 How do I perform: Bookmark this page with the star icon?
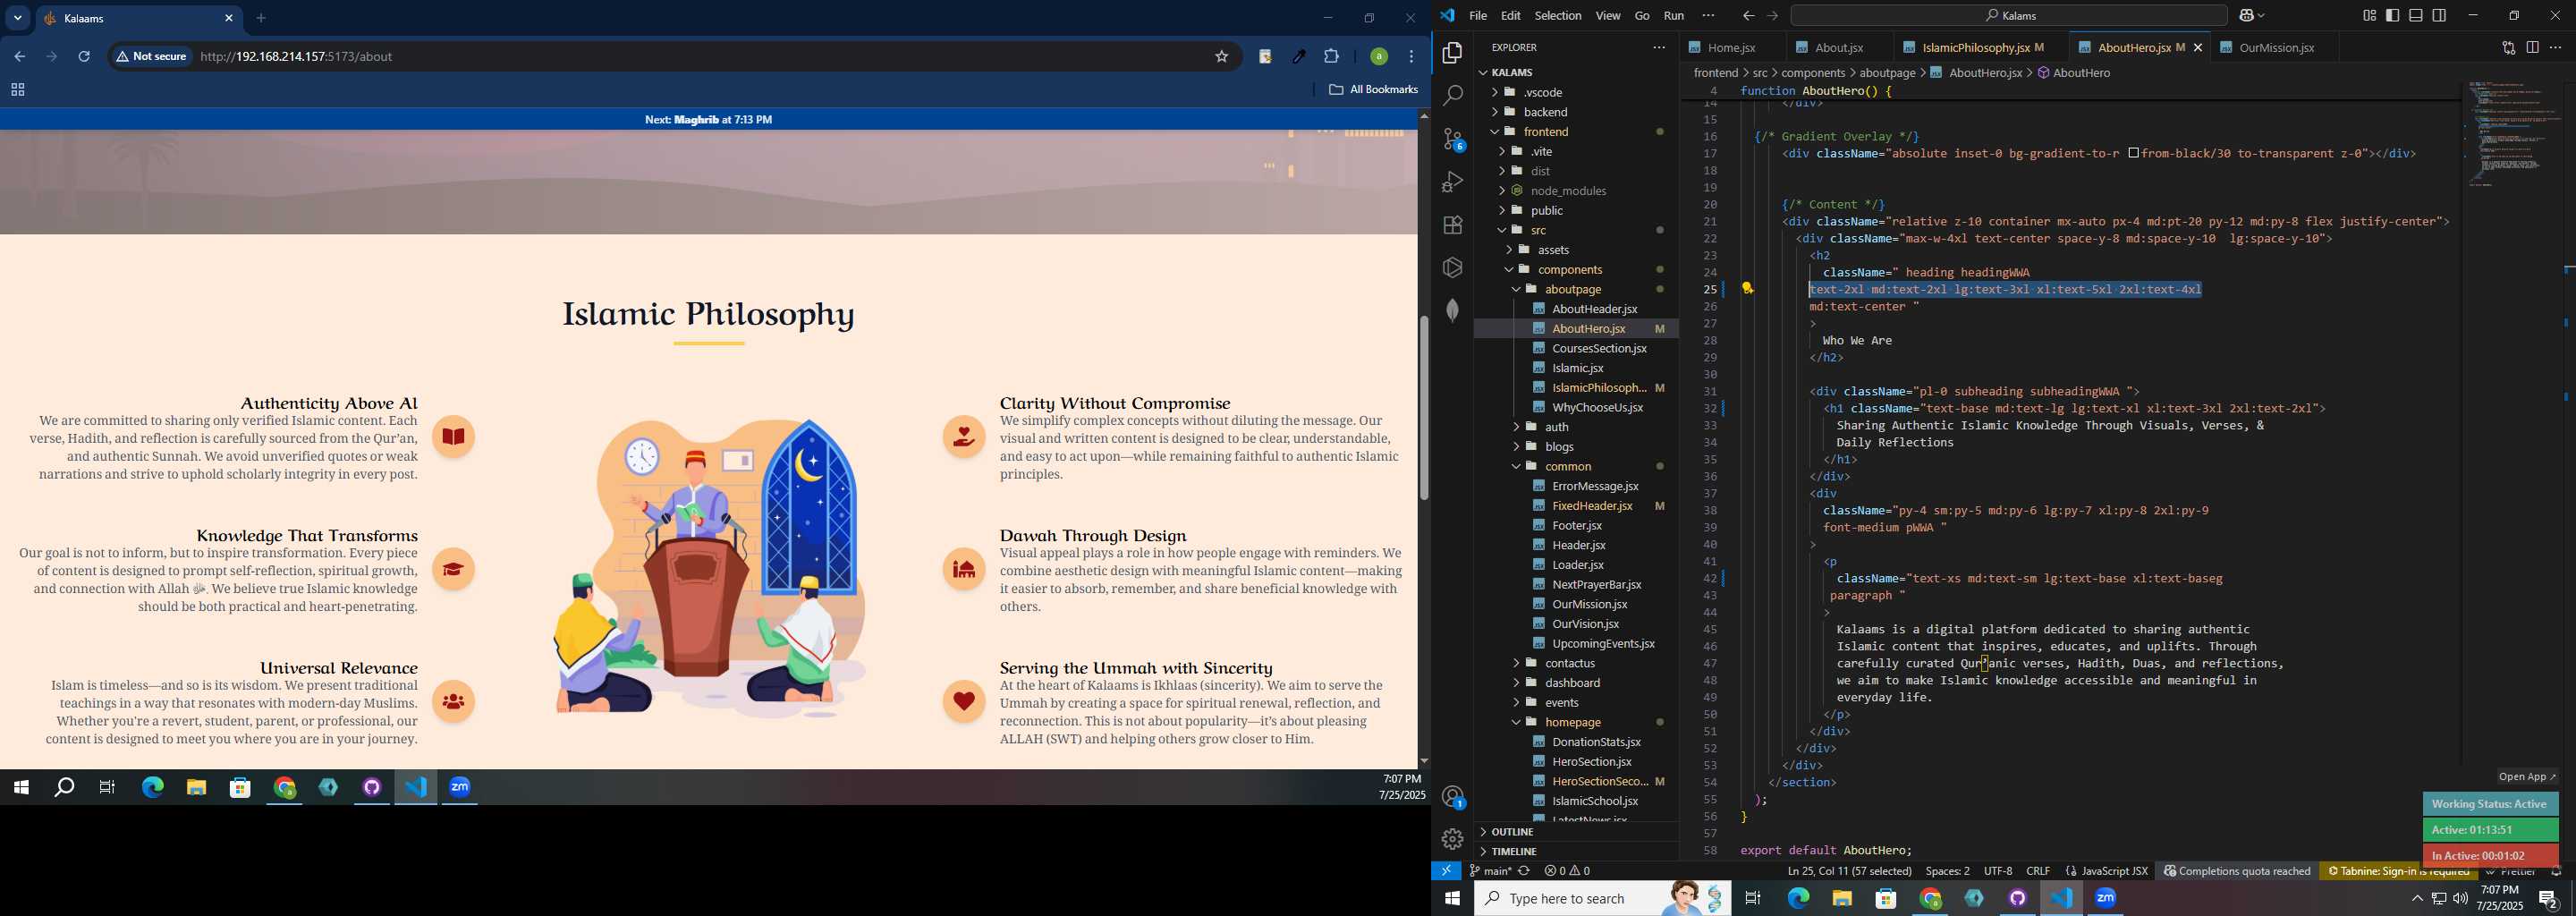point(1221,57)
